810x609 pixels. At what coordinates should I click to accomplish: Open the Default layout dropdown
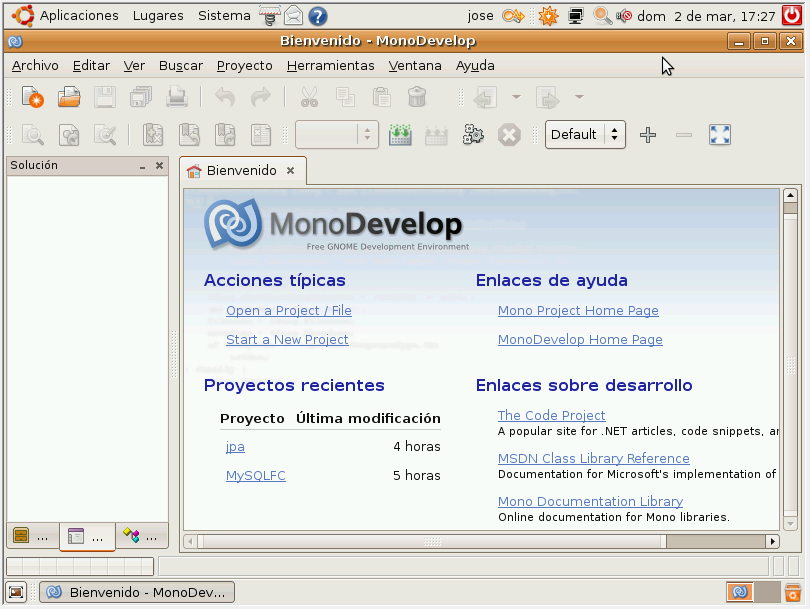[585, 135]
